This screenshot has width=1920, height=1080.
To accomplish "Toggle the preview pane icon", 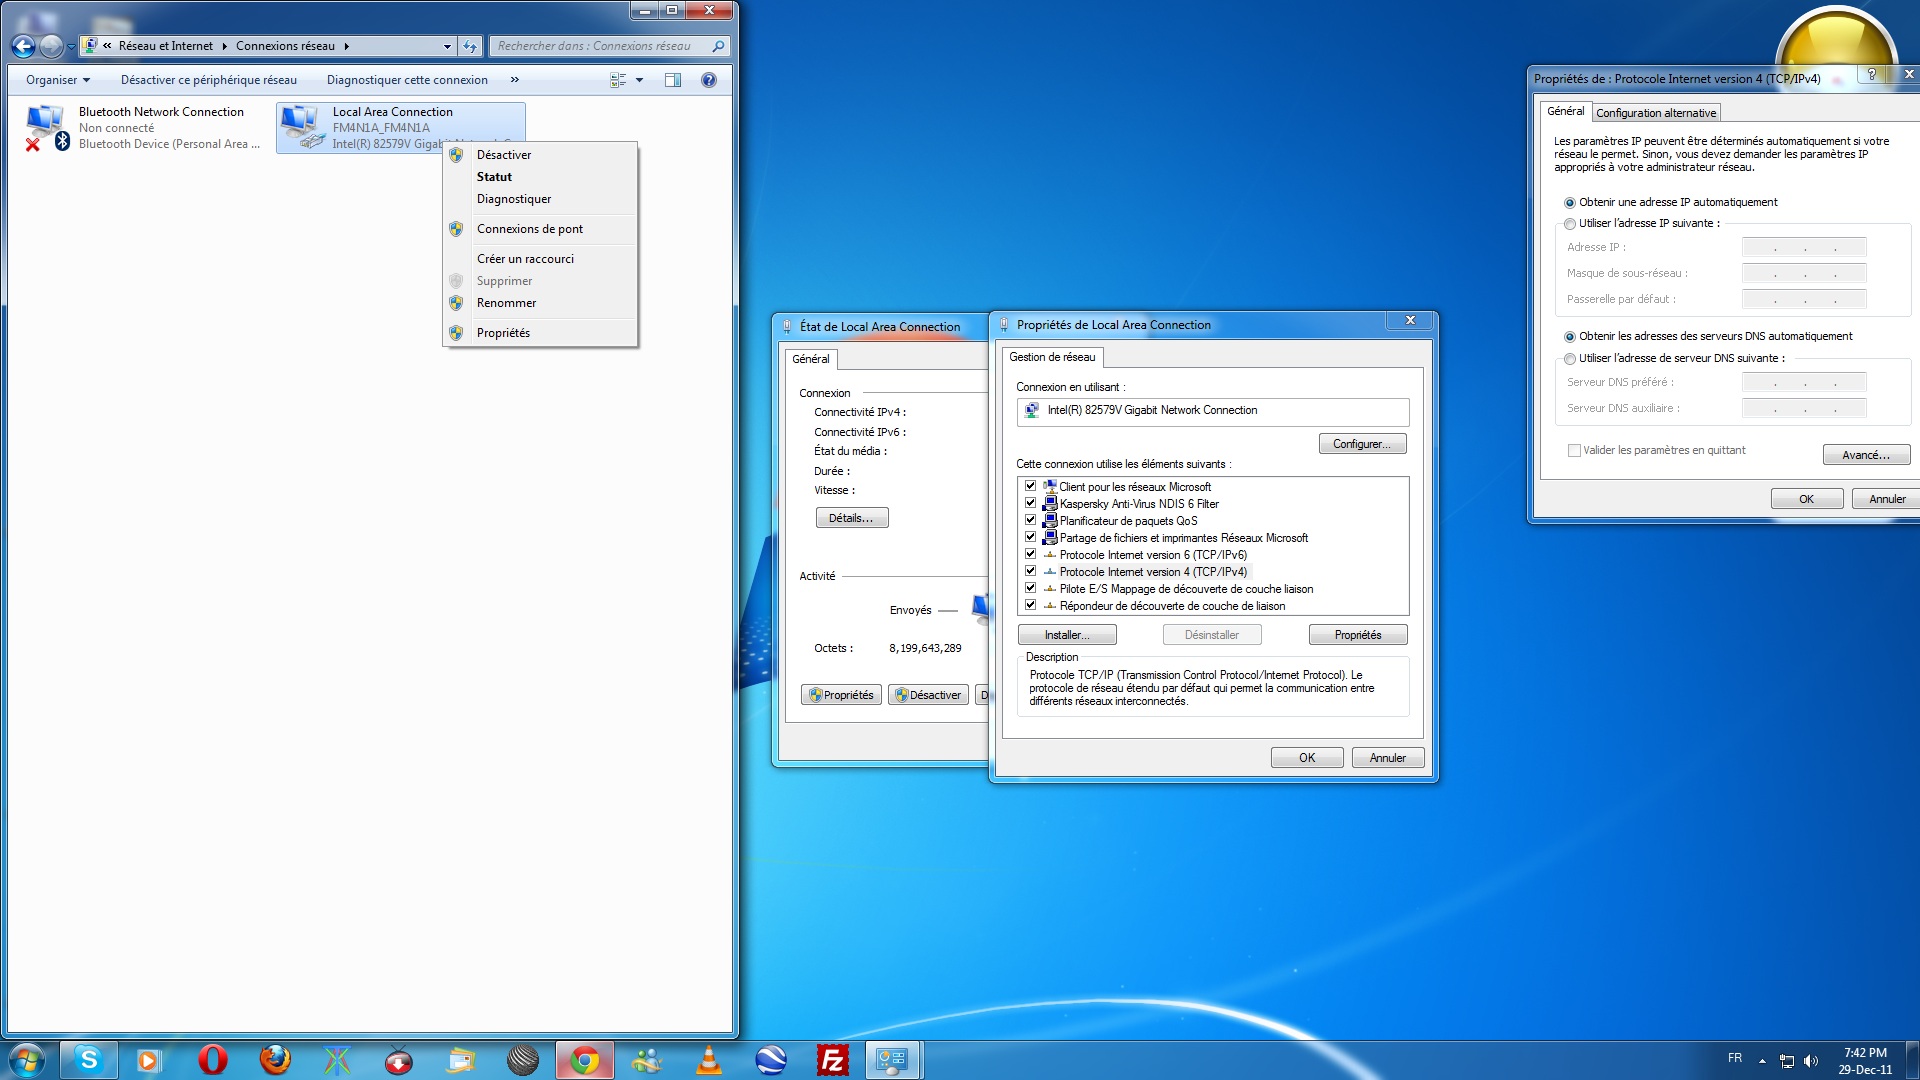I will click(x=673, y=80).
